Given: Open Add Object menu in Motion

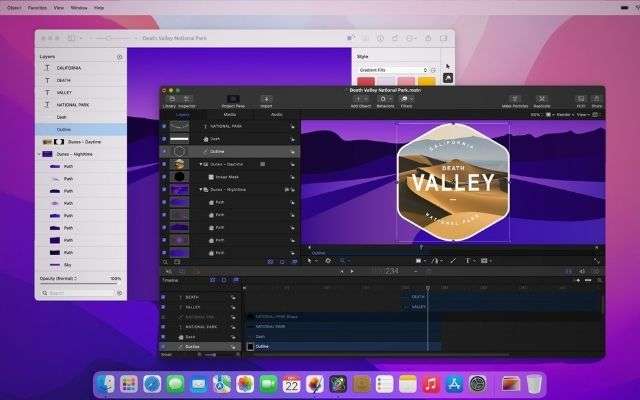Looking at the screenshot, I should [360, 99].
